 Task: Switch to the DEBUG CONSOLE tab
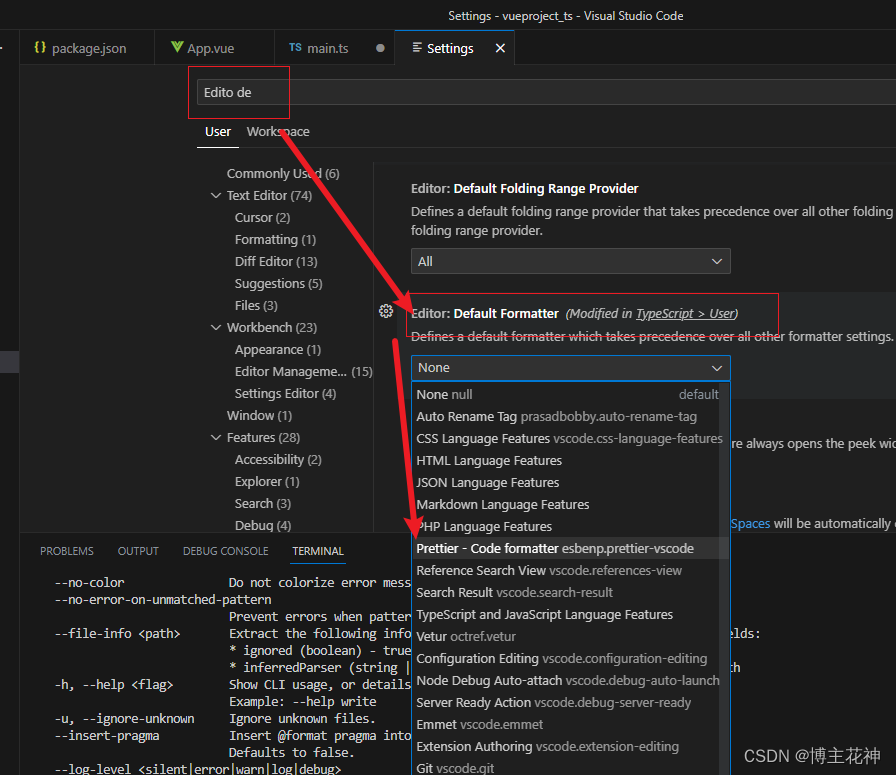(226, 551)
